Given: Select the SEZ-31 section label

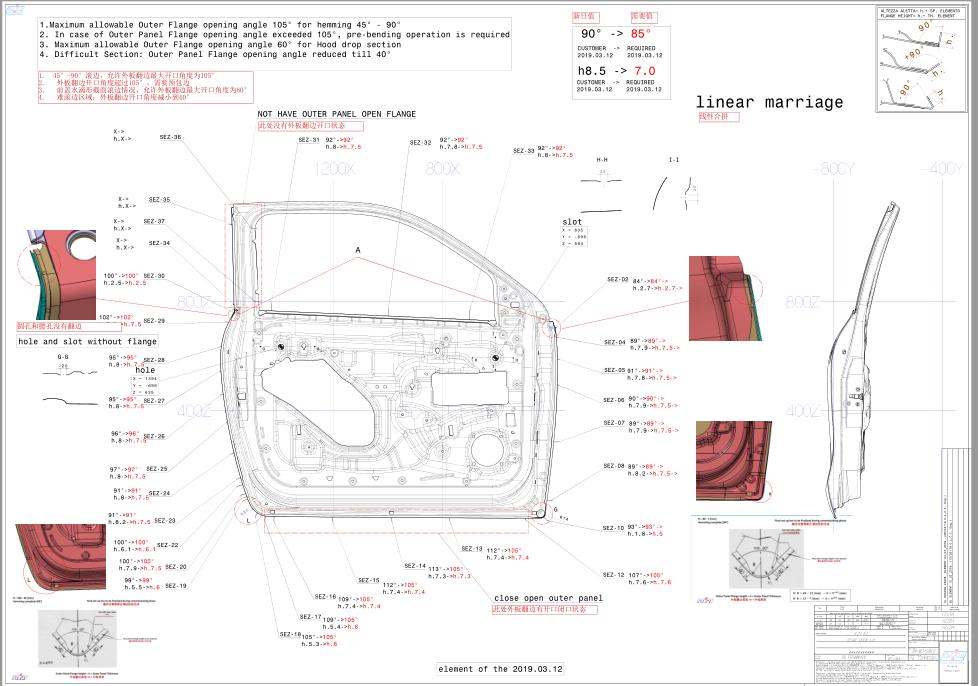Looking at the screenshot, I should point(309,141).
